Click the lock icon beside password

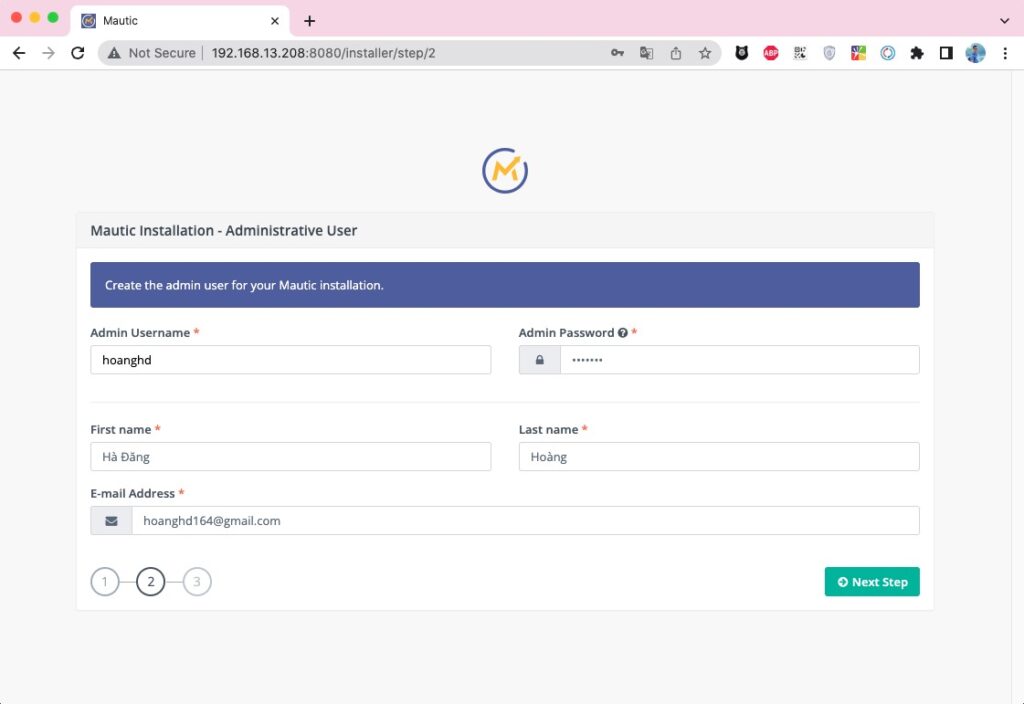coord(539,360)
